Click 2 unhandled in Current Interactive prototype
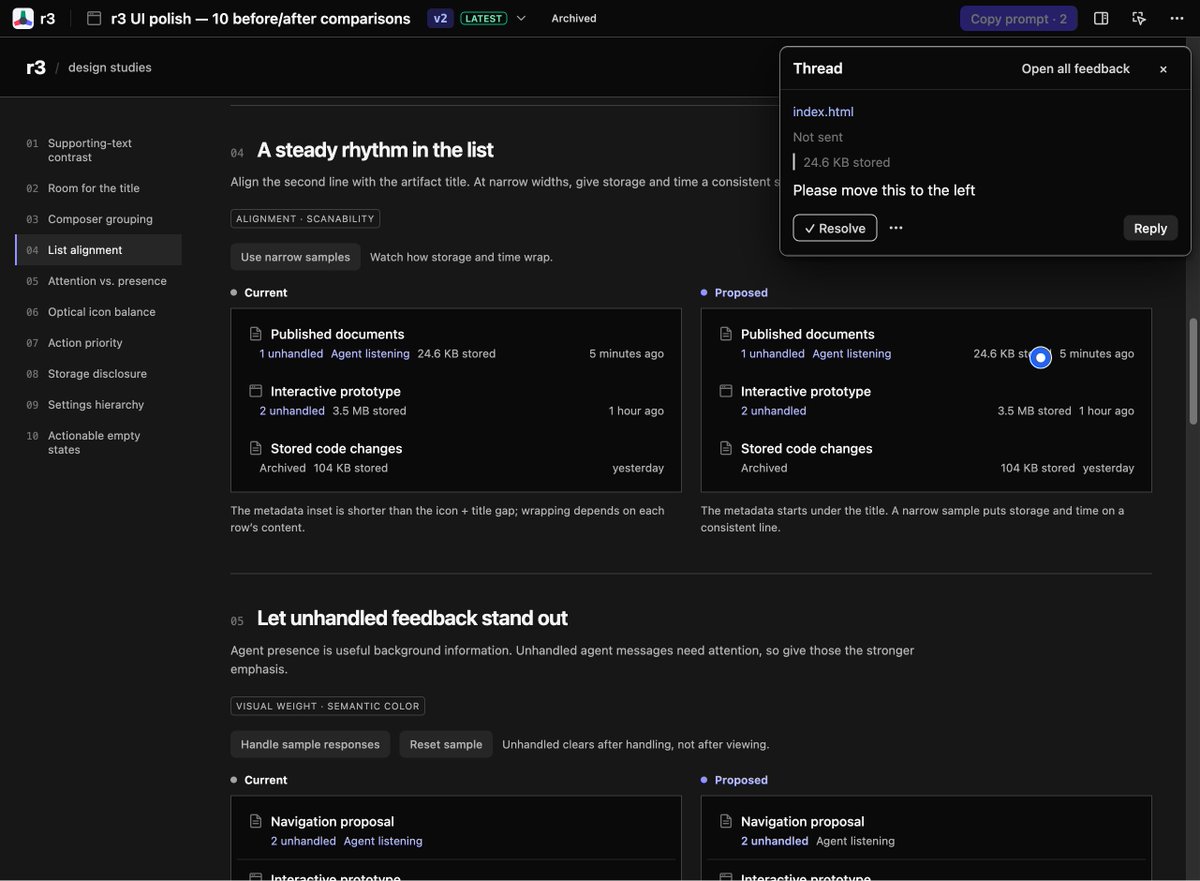The height and width of the screenshot is (881, 1200). tap(292, 411)
